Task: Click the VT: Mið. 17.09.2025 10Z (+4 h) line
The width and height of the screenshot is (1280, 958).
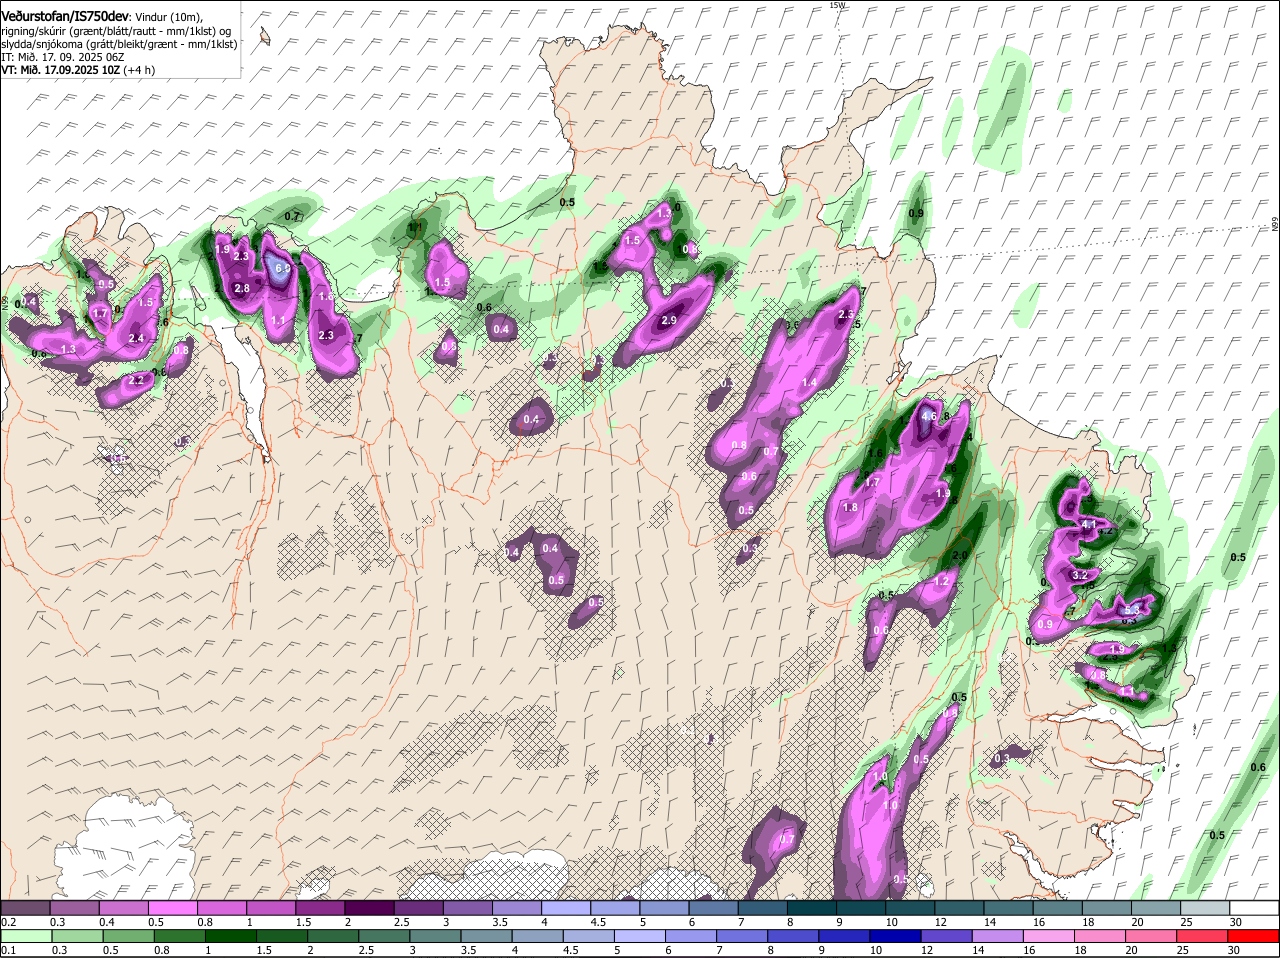Action: pyautogui.click(x=78, y=70)
